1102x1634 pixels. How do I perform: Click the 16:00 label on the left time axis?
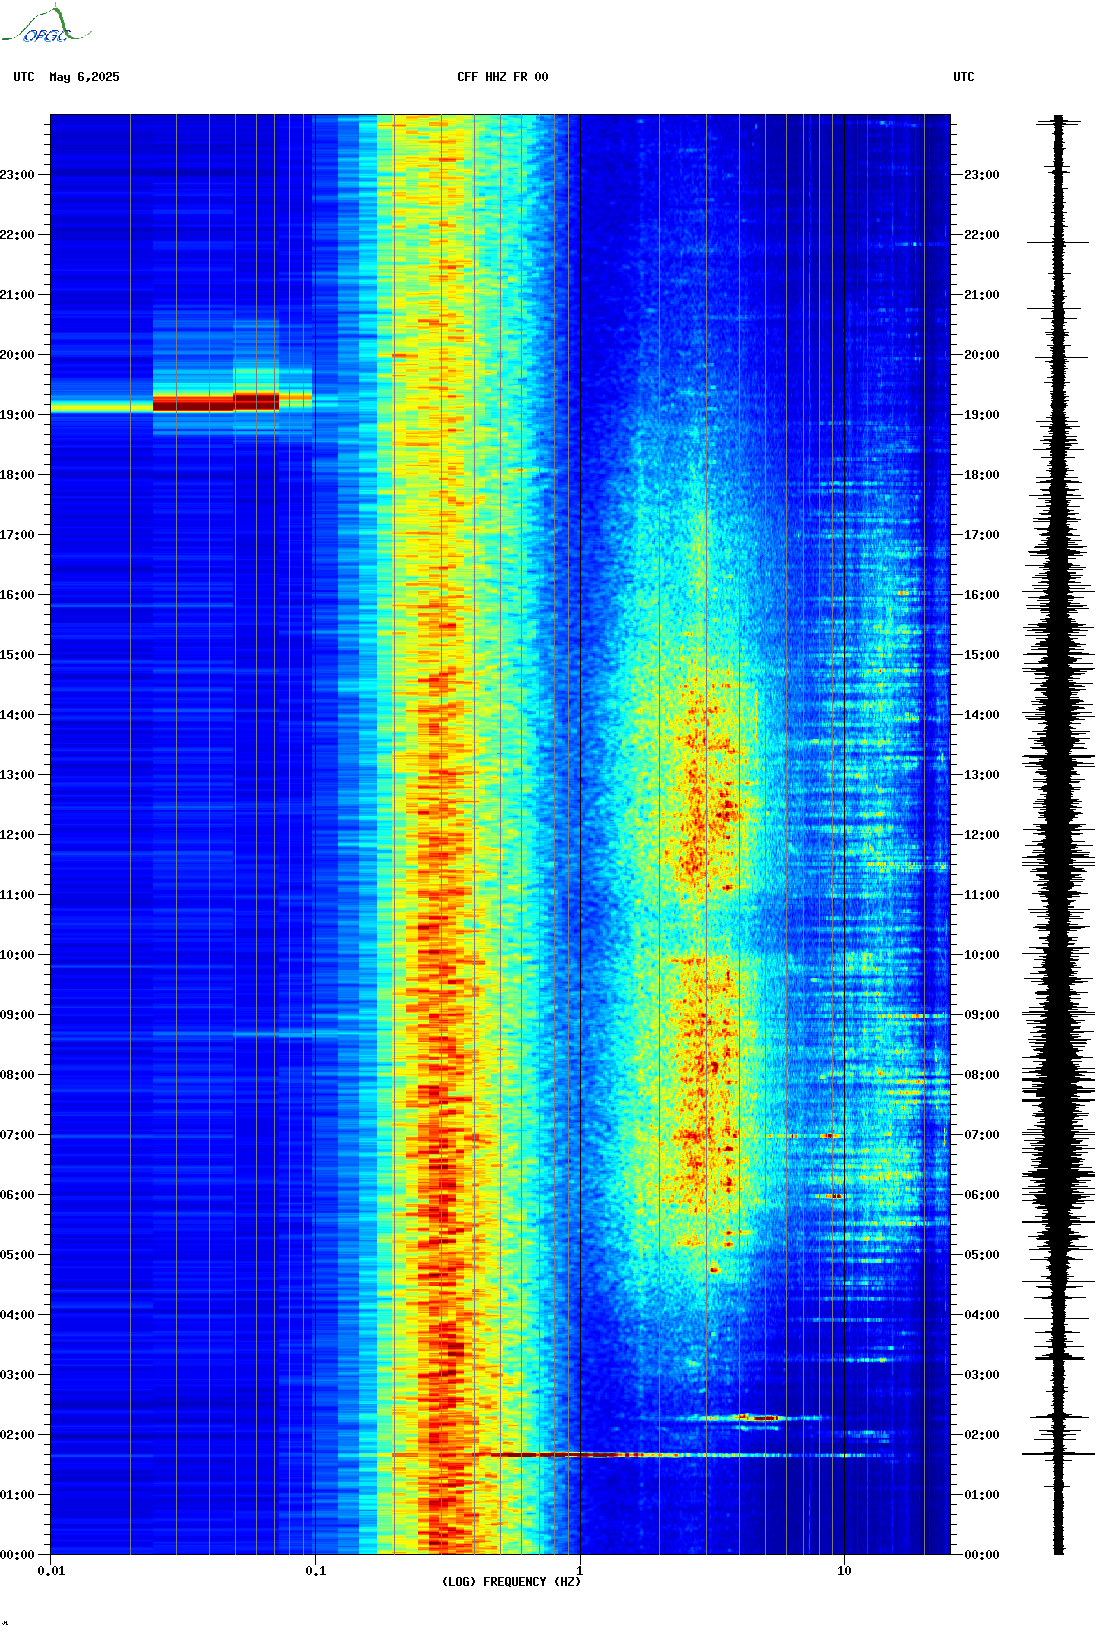tap(17, 595)
